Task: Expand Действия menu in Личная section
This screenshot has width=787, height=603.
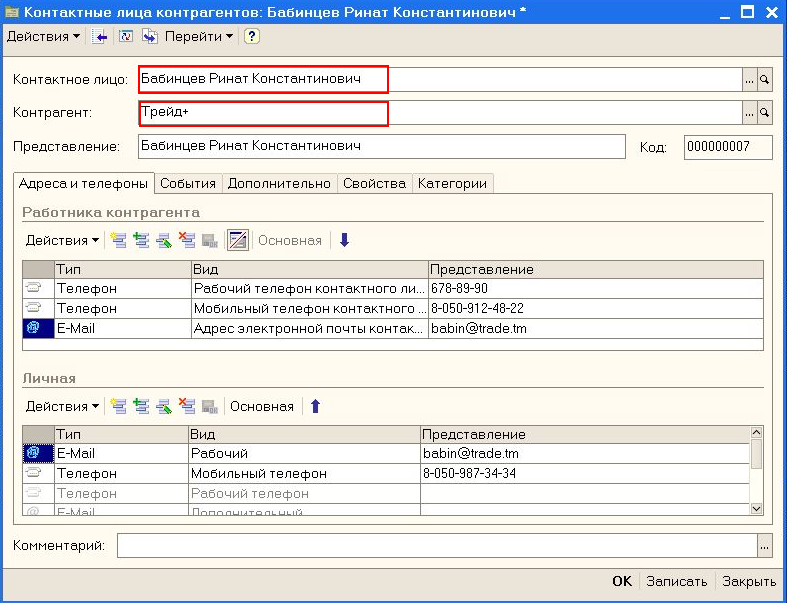Action: 62,406
